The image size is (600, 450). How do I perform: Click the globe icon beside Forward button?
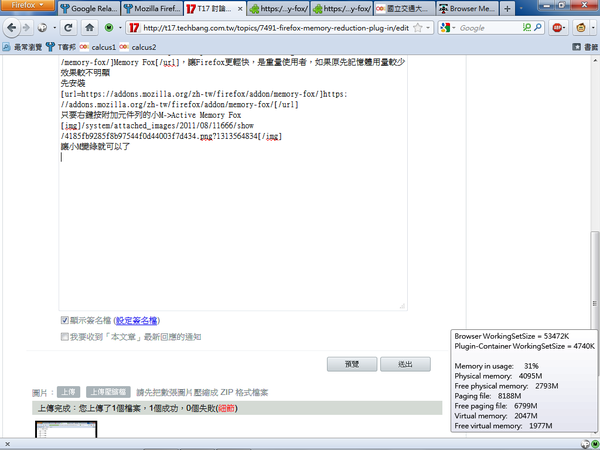(42, 28)
